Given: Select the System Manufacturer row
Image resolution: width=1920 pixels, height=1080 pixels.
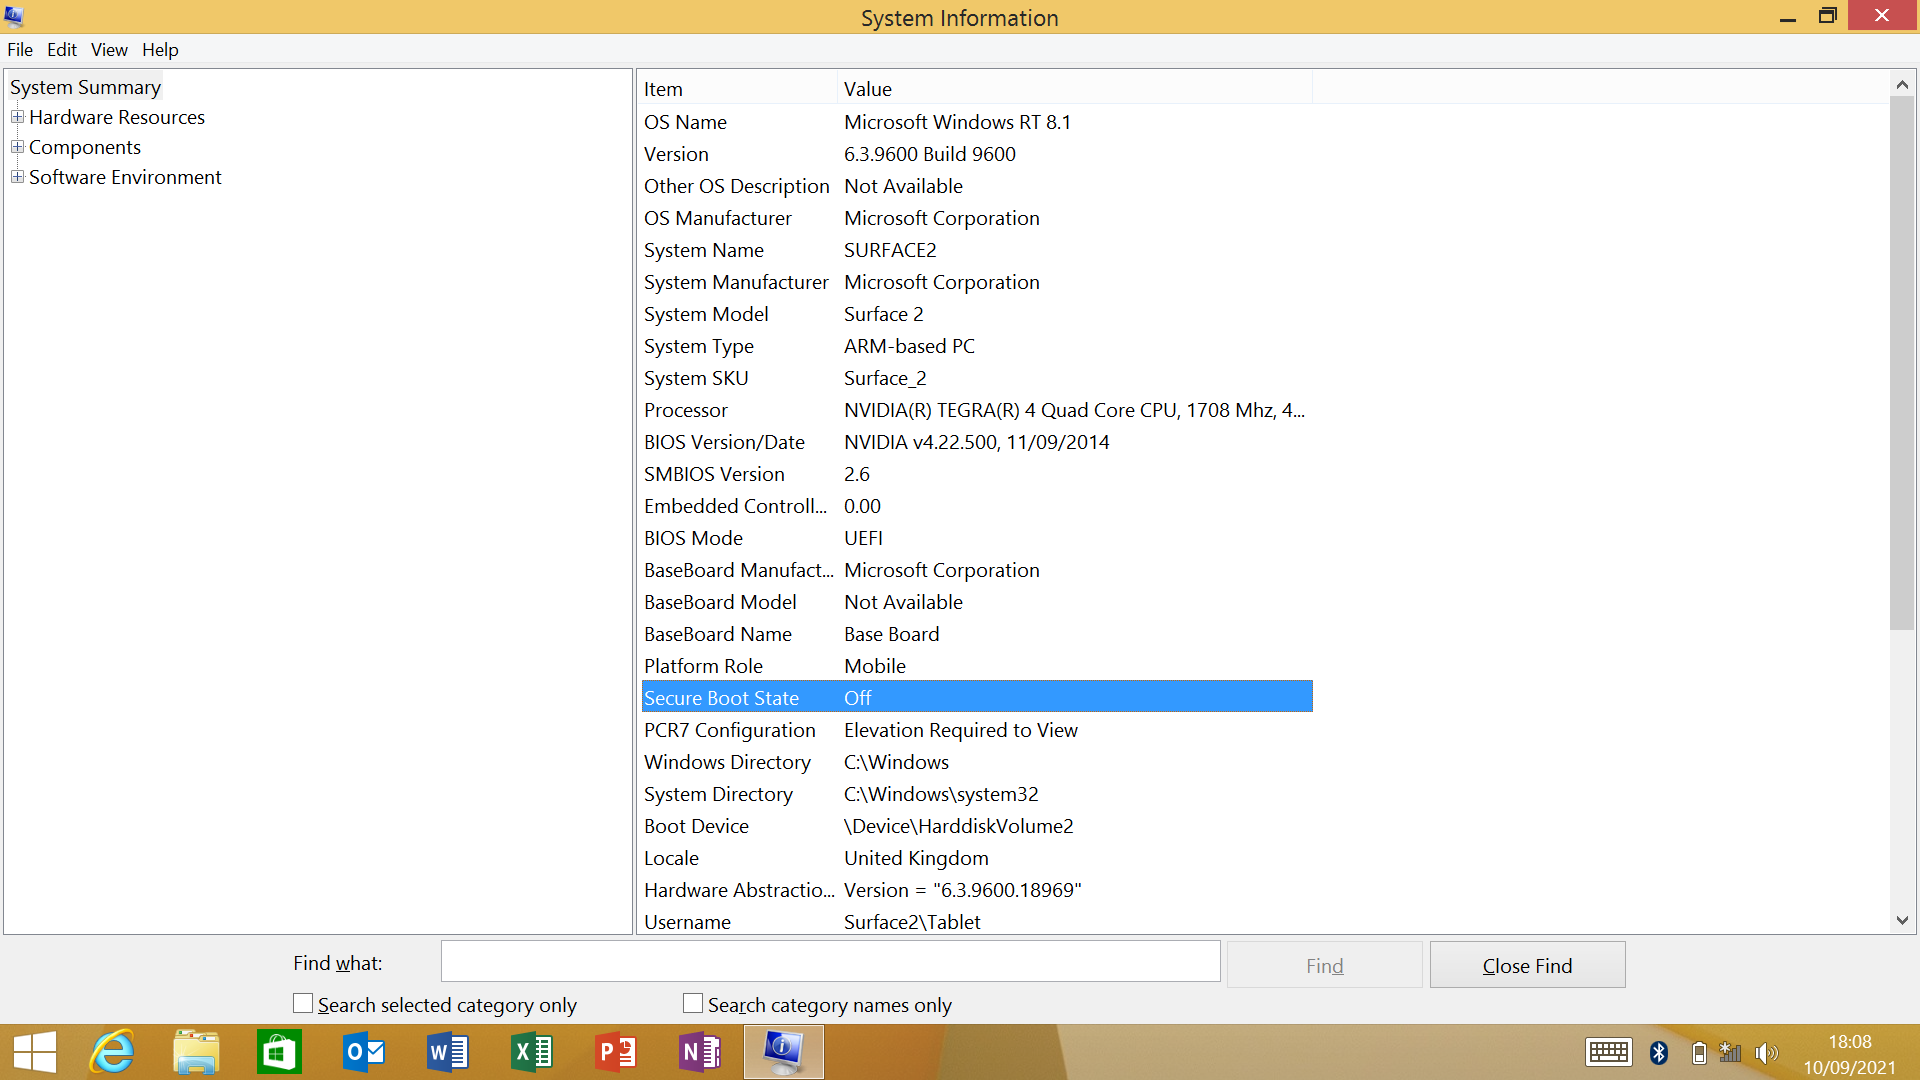Looking at the screenshot, I should (x=976, y=282).
